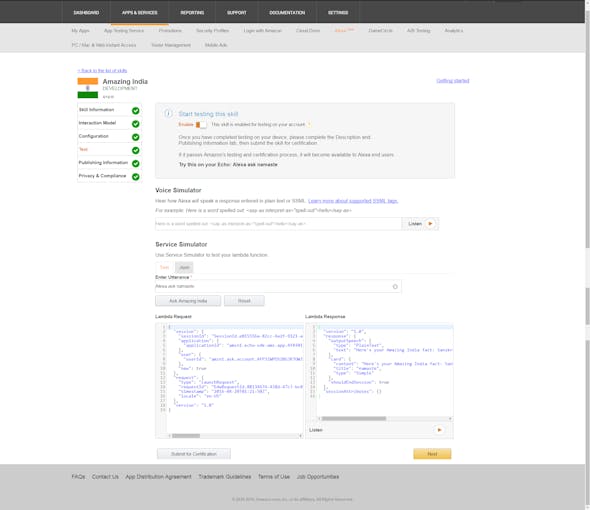Click the Ask Amazing India button
This screenshot has width=590, height=510.
pos(188,301)
